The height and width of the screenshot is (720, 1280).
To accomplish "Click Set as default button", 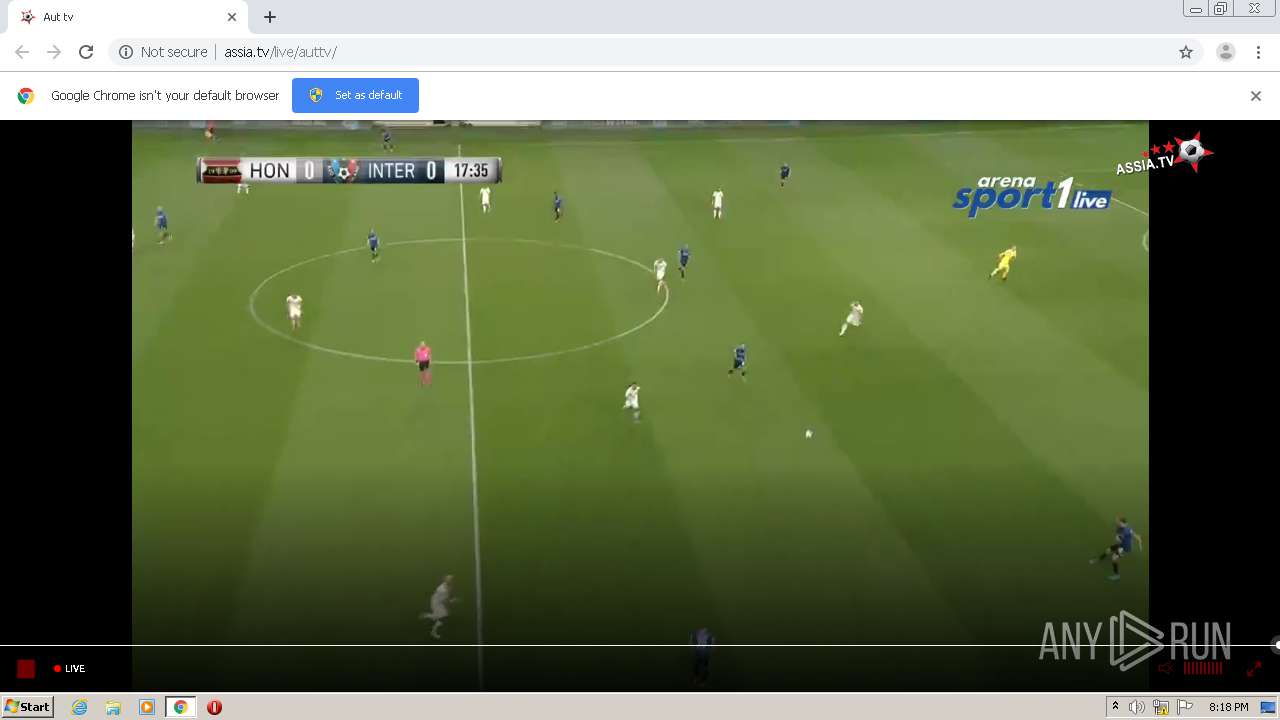I will click(x=355, y=95).
